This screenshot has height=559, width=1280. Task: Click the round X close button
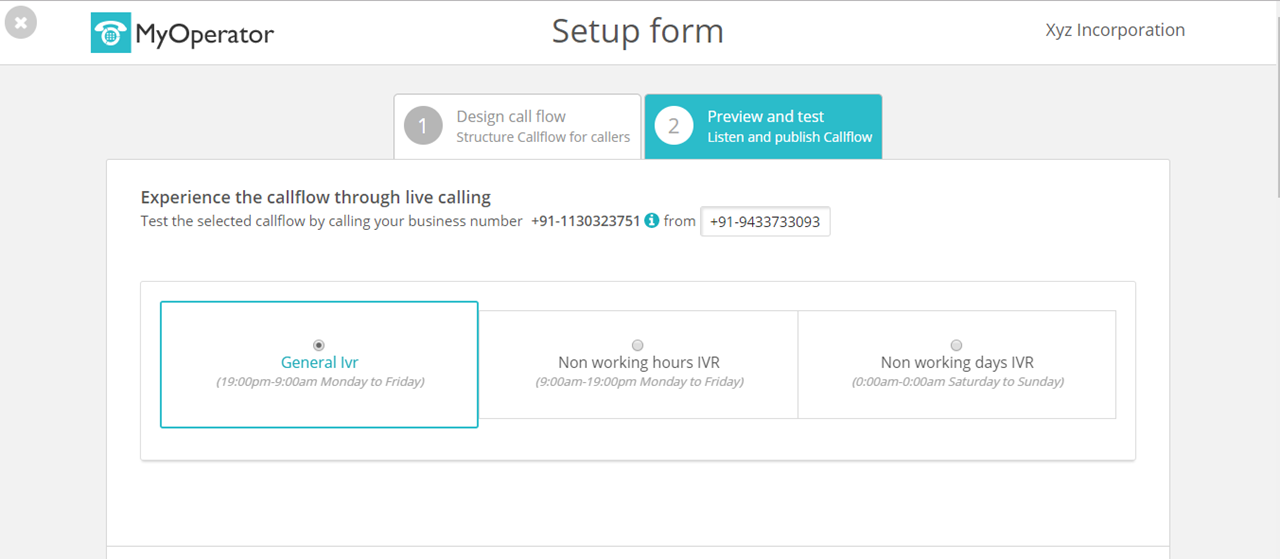point(20,23)
